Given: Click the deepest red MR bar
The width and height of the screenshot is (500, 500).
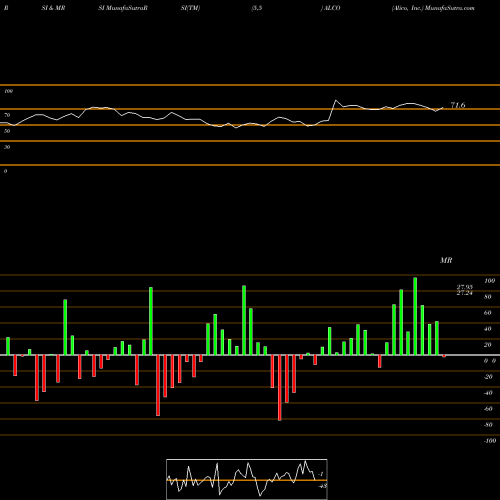Looking at the screenshot, I should click(x=280, y=388).
